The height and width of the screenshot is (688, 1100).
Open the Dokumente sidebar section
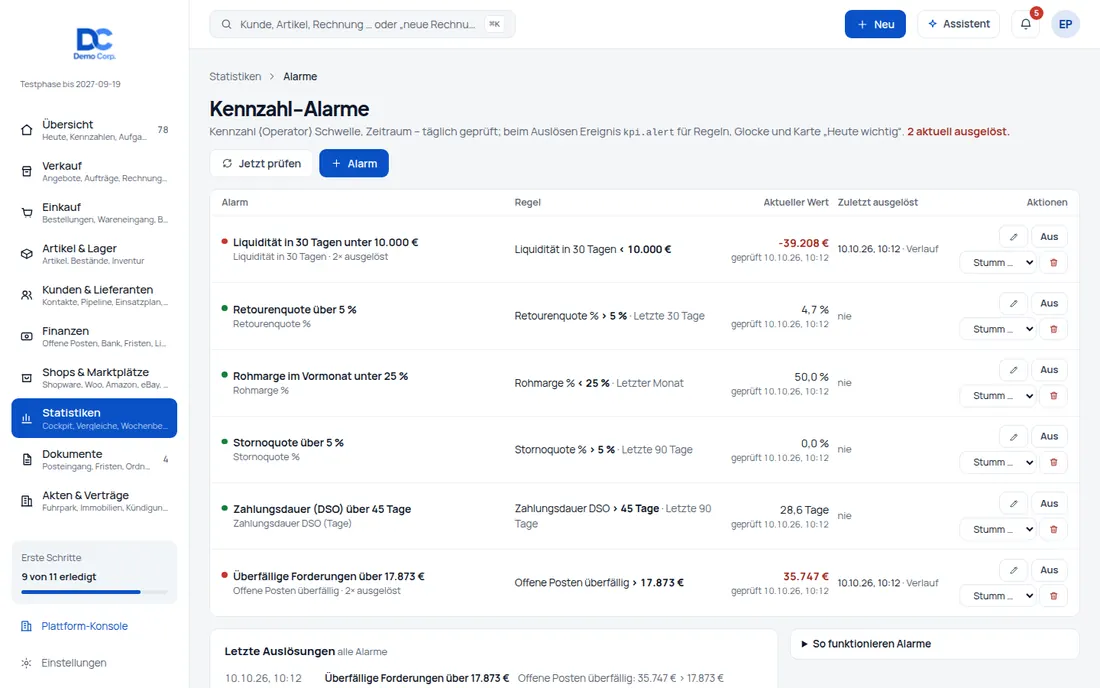click(94, 459)
